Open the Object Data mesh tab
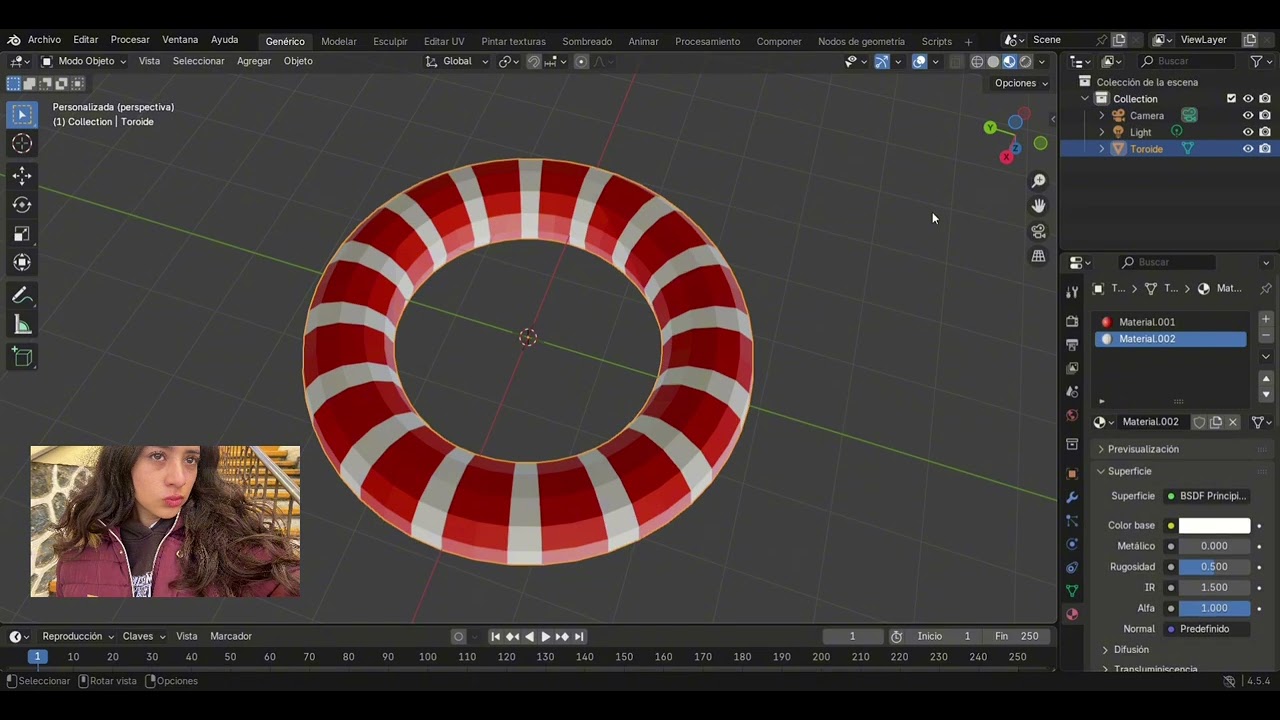 point(1072,591)
